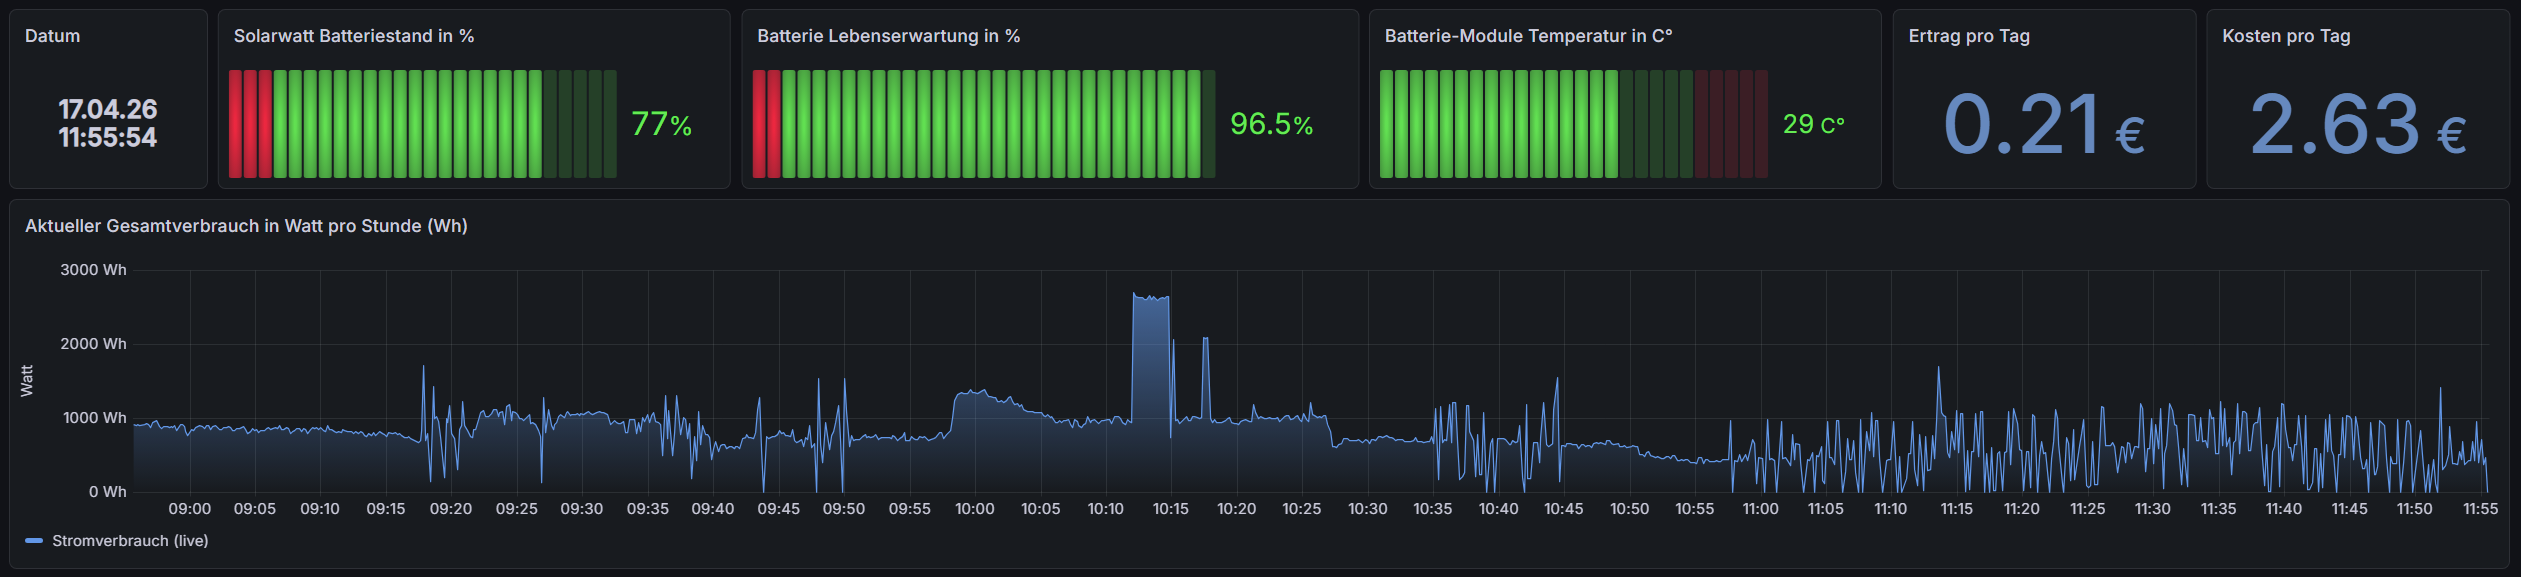Click the 3000 Wh label on the Y-axis
The width and height of the screenshot is (2521, 577).
click(x=93, y=270)
